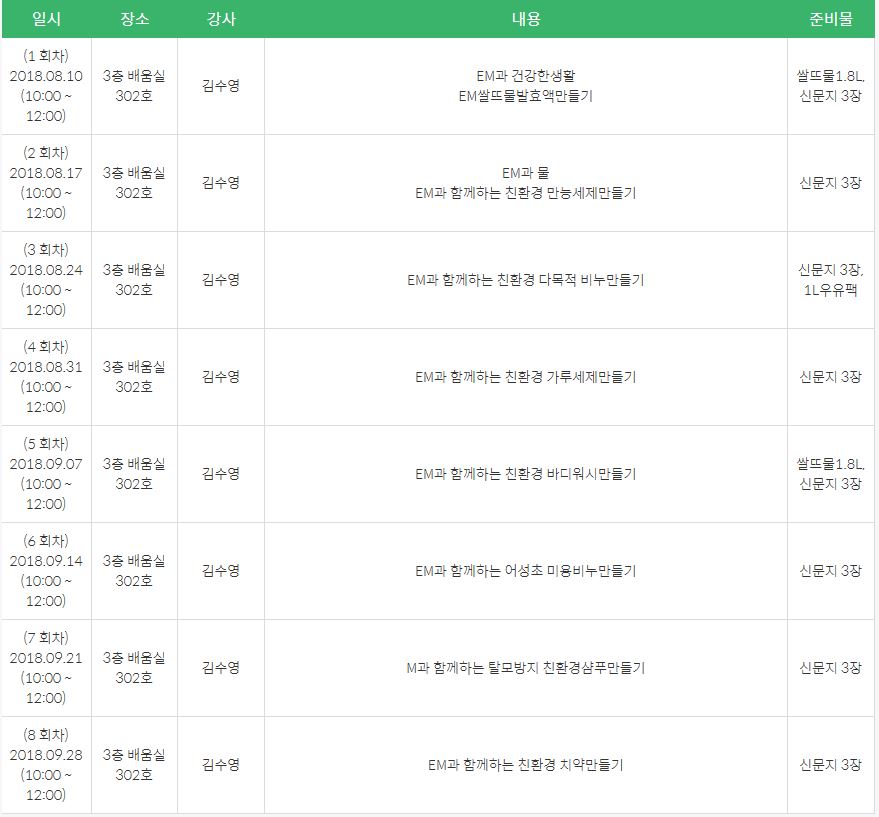
Task: Click the 일시 column header
Action: 45,18
